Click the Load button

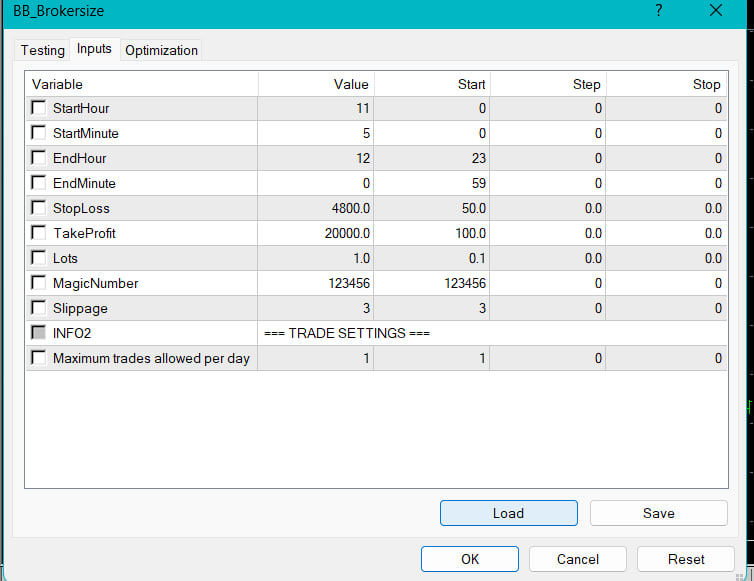click(x=508, y=513)
